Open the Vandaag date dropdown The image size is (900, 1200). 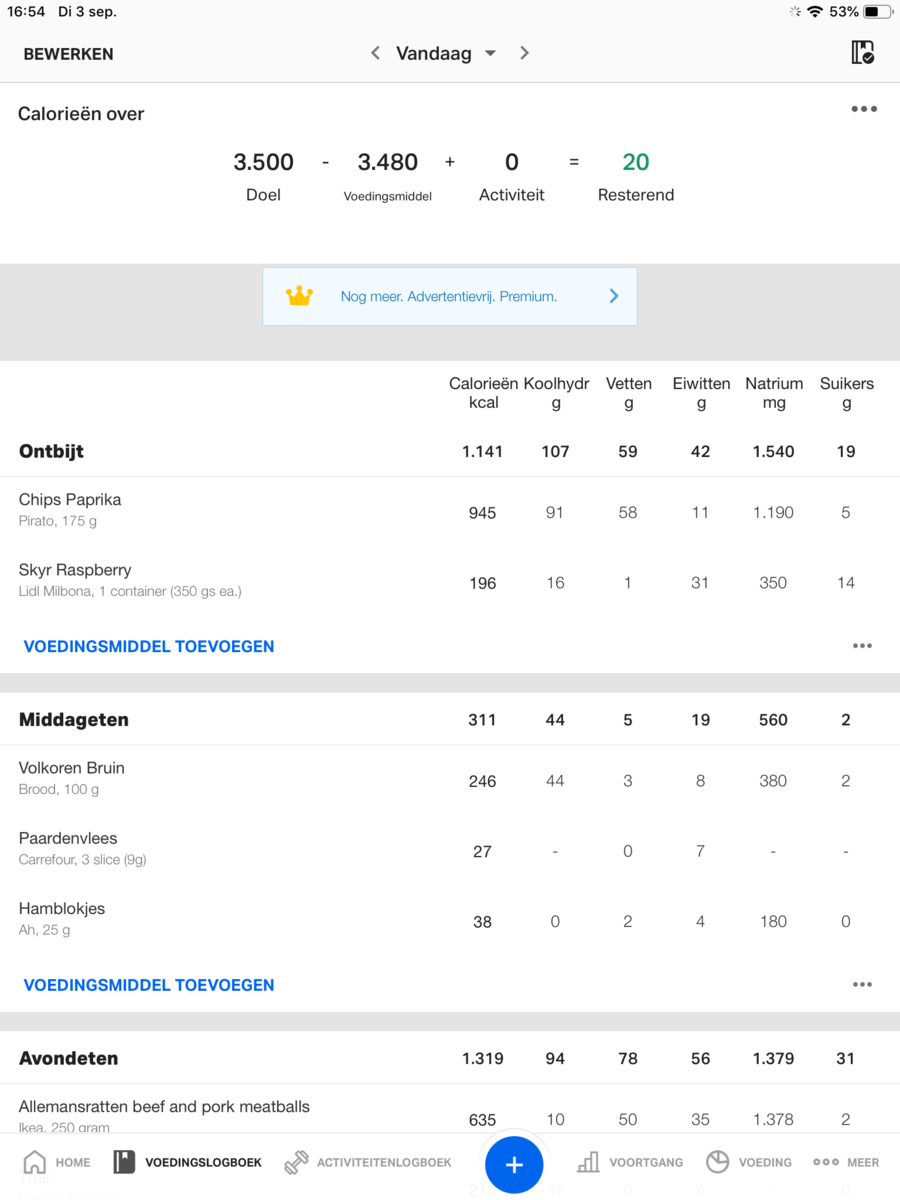(x=446, y=54)
